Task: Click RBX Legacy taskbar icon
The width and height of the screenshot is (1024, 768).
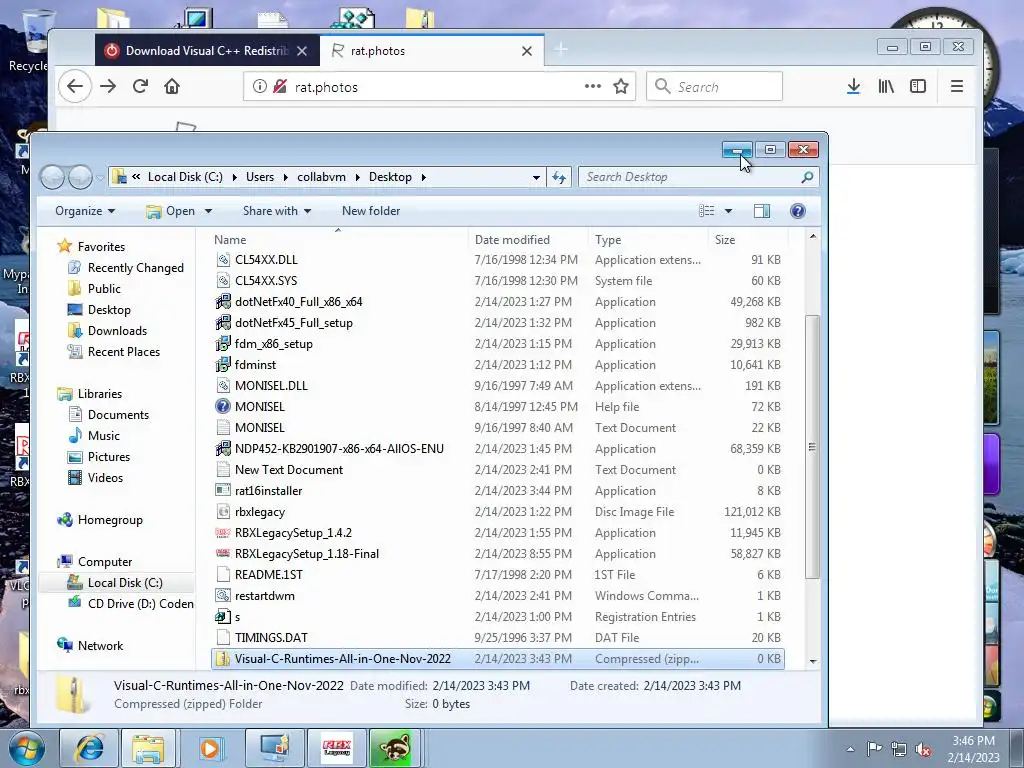Action: pos(336,748)
